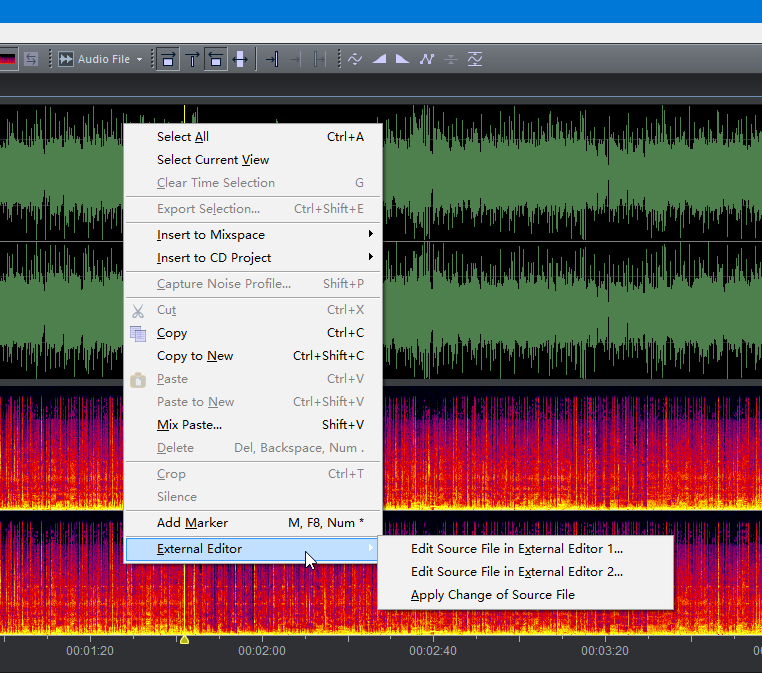Click Mix Paste in the context menu
Screen dimensions: 762x673
[x=189, y=425]
